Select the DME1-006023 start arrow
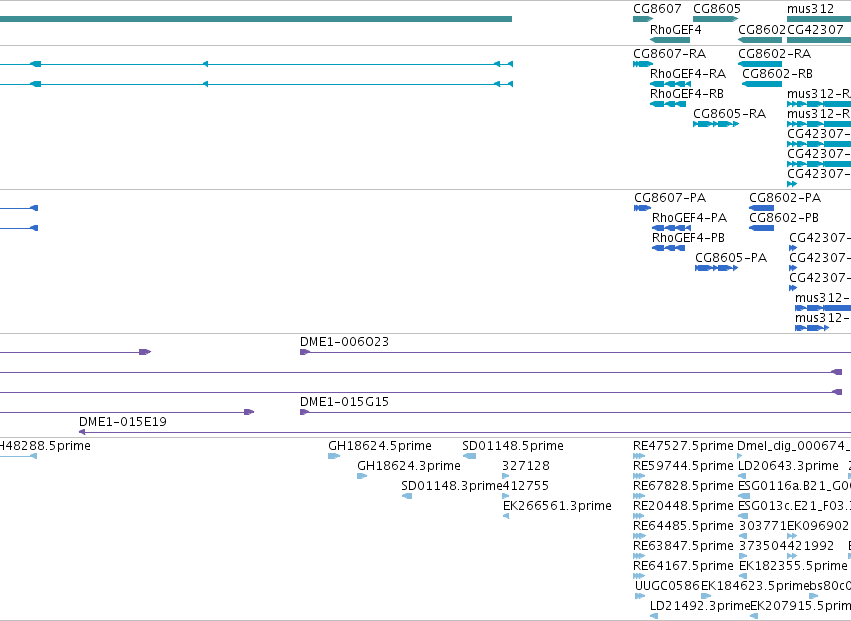Viewport: 851px width, 621px height. pyautogui.click(x=305, y=352)
